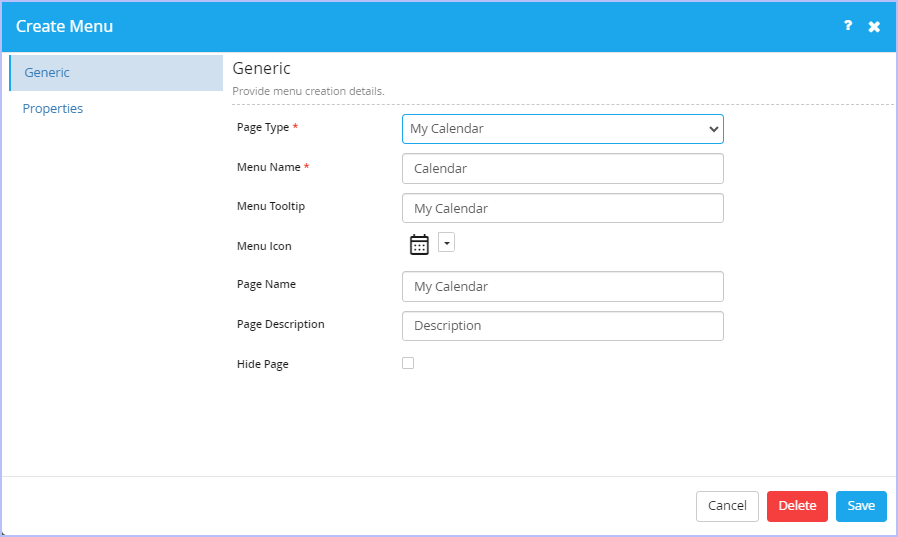Screen dimensions: 898x537
Task: Click the Create Menu dialog title
Action: point(64,26)
